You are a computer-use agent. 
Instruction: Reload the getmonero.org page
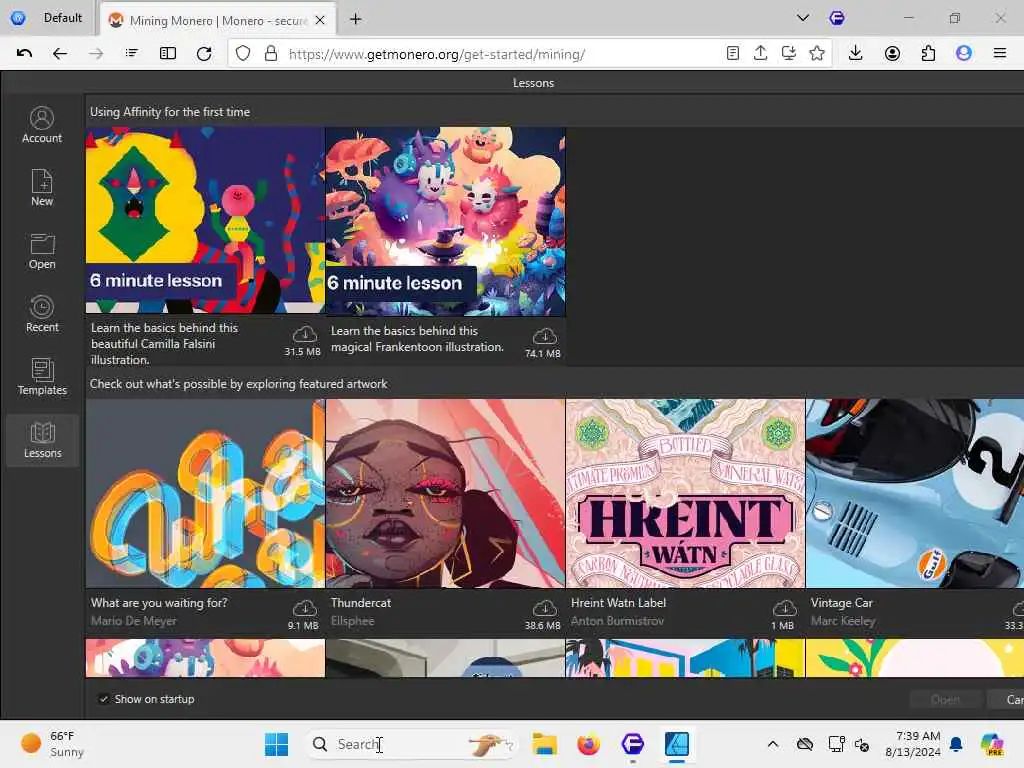[x=204, y=54]
